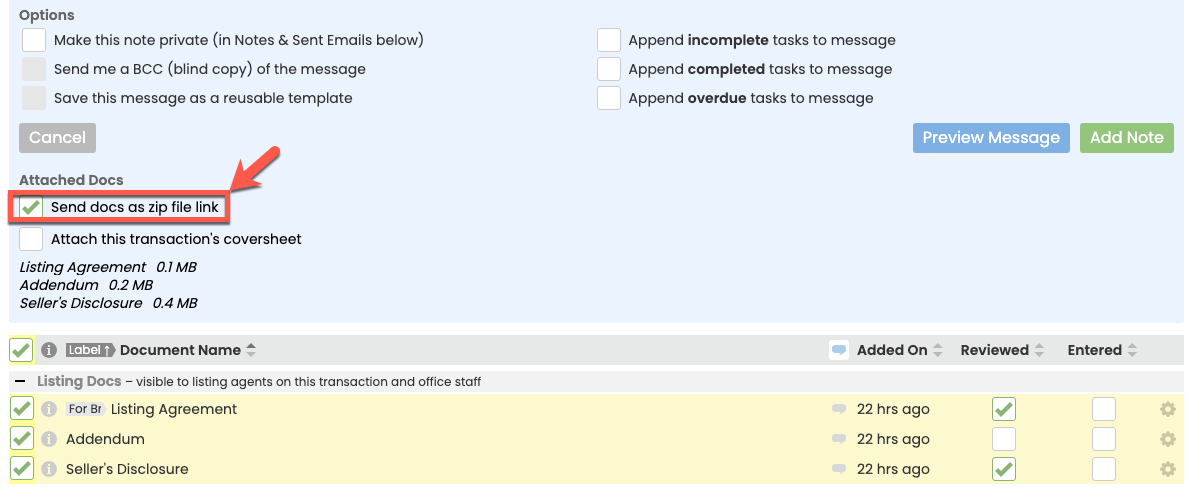Screen dimensions: 1192x495
Task: Check Attach this transaction's coversheet
Action: (32, 239)
